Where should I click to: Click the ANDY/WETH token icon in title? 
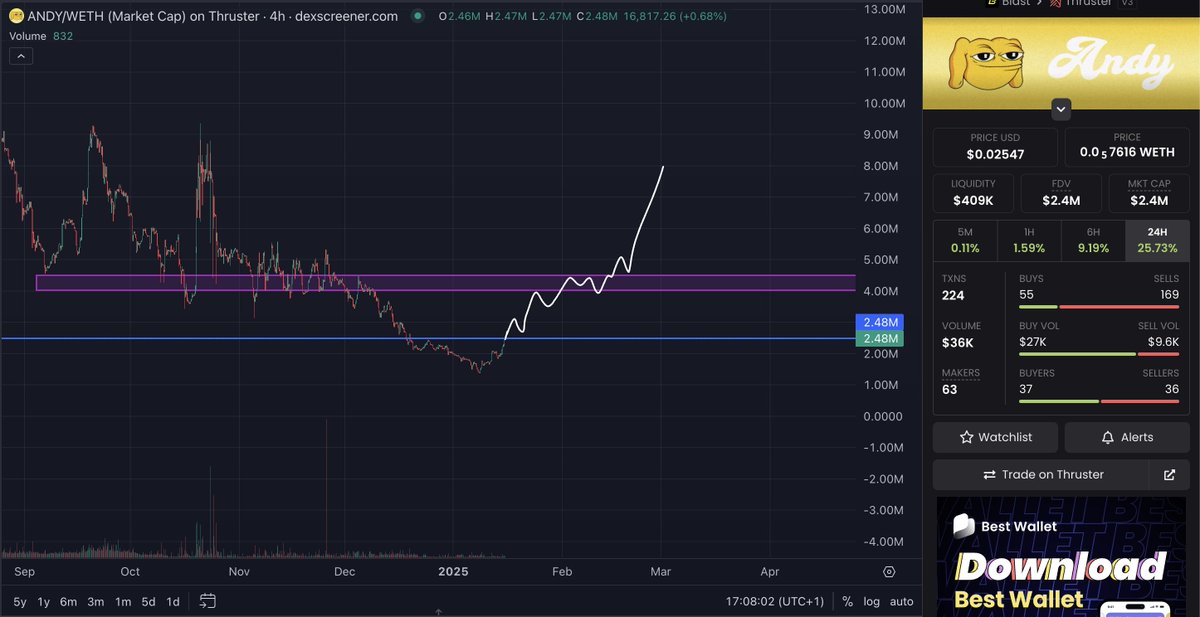[x=16, y=16]
